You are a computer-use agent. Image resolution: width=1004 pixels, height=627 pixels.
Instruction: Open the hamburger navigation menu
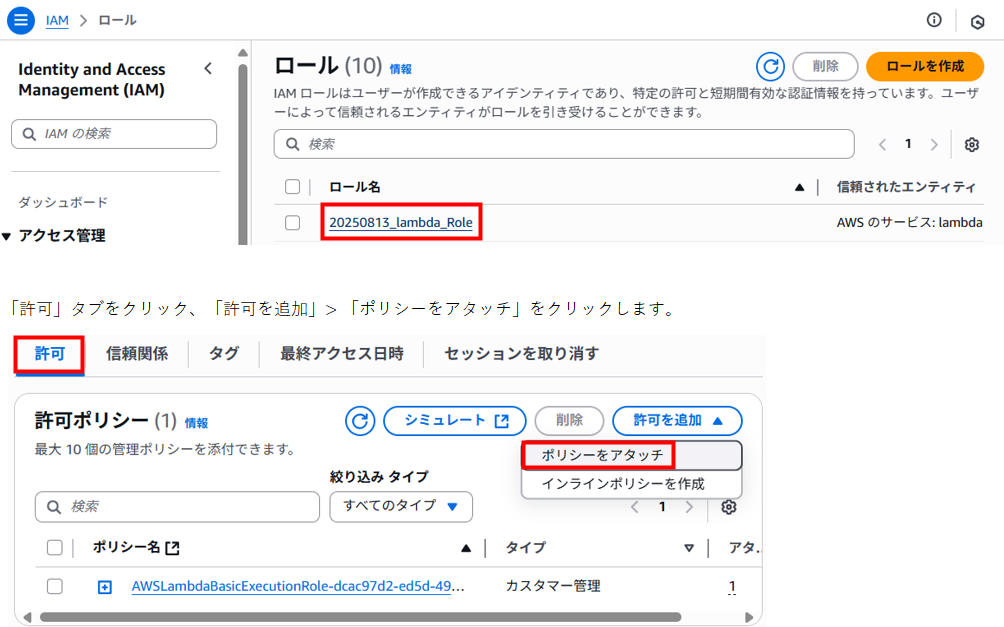coord(20,20)
